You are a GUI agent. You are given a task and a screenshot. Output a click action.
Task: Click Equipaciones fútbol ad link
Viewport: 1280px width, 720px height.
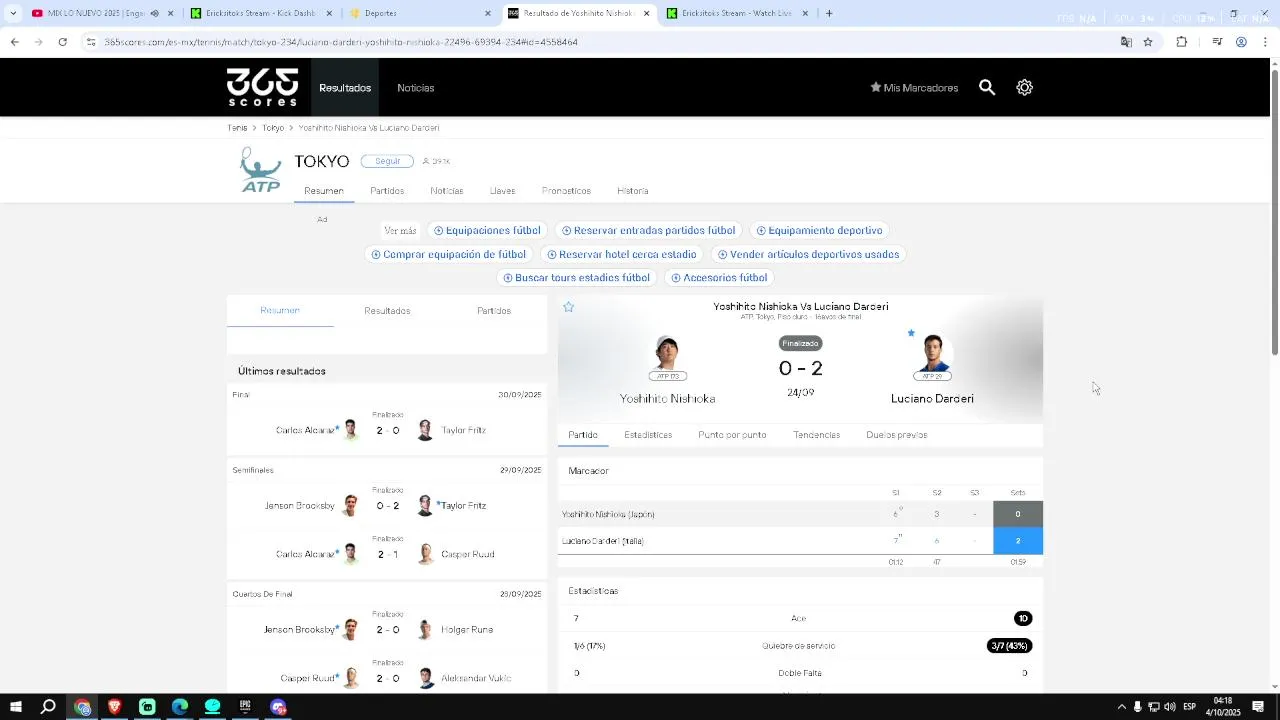[x=487, y=231]
